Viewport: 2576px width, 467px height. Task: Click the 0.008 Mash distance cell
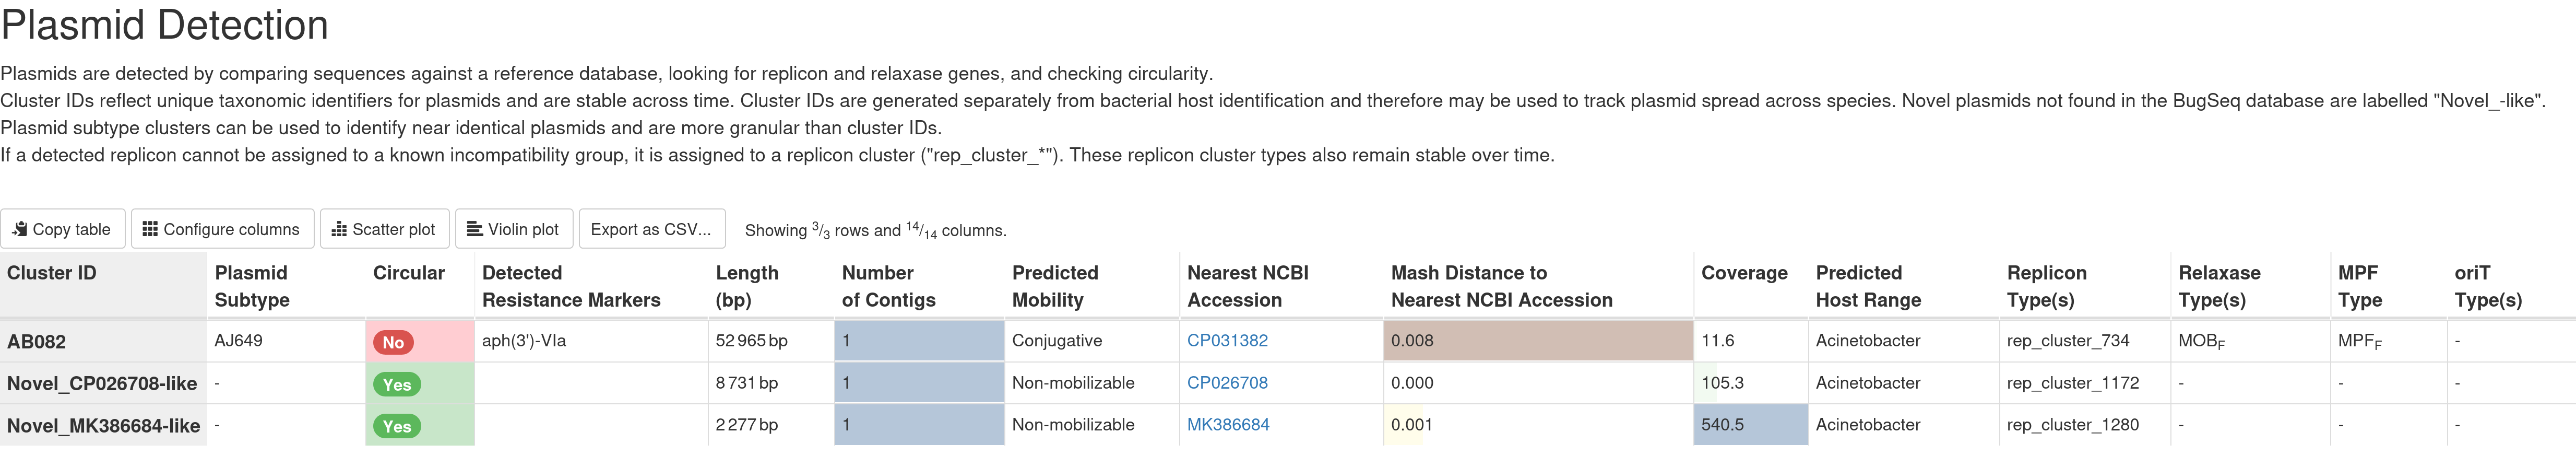pyautogui.click(x=1538, y=341)
